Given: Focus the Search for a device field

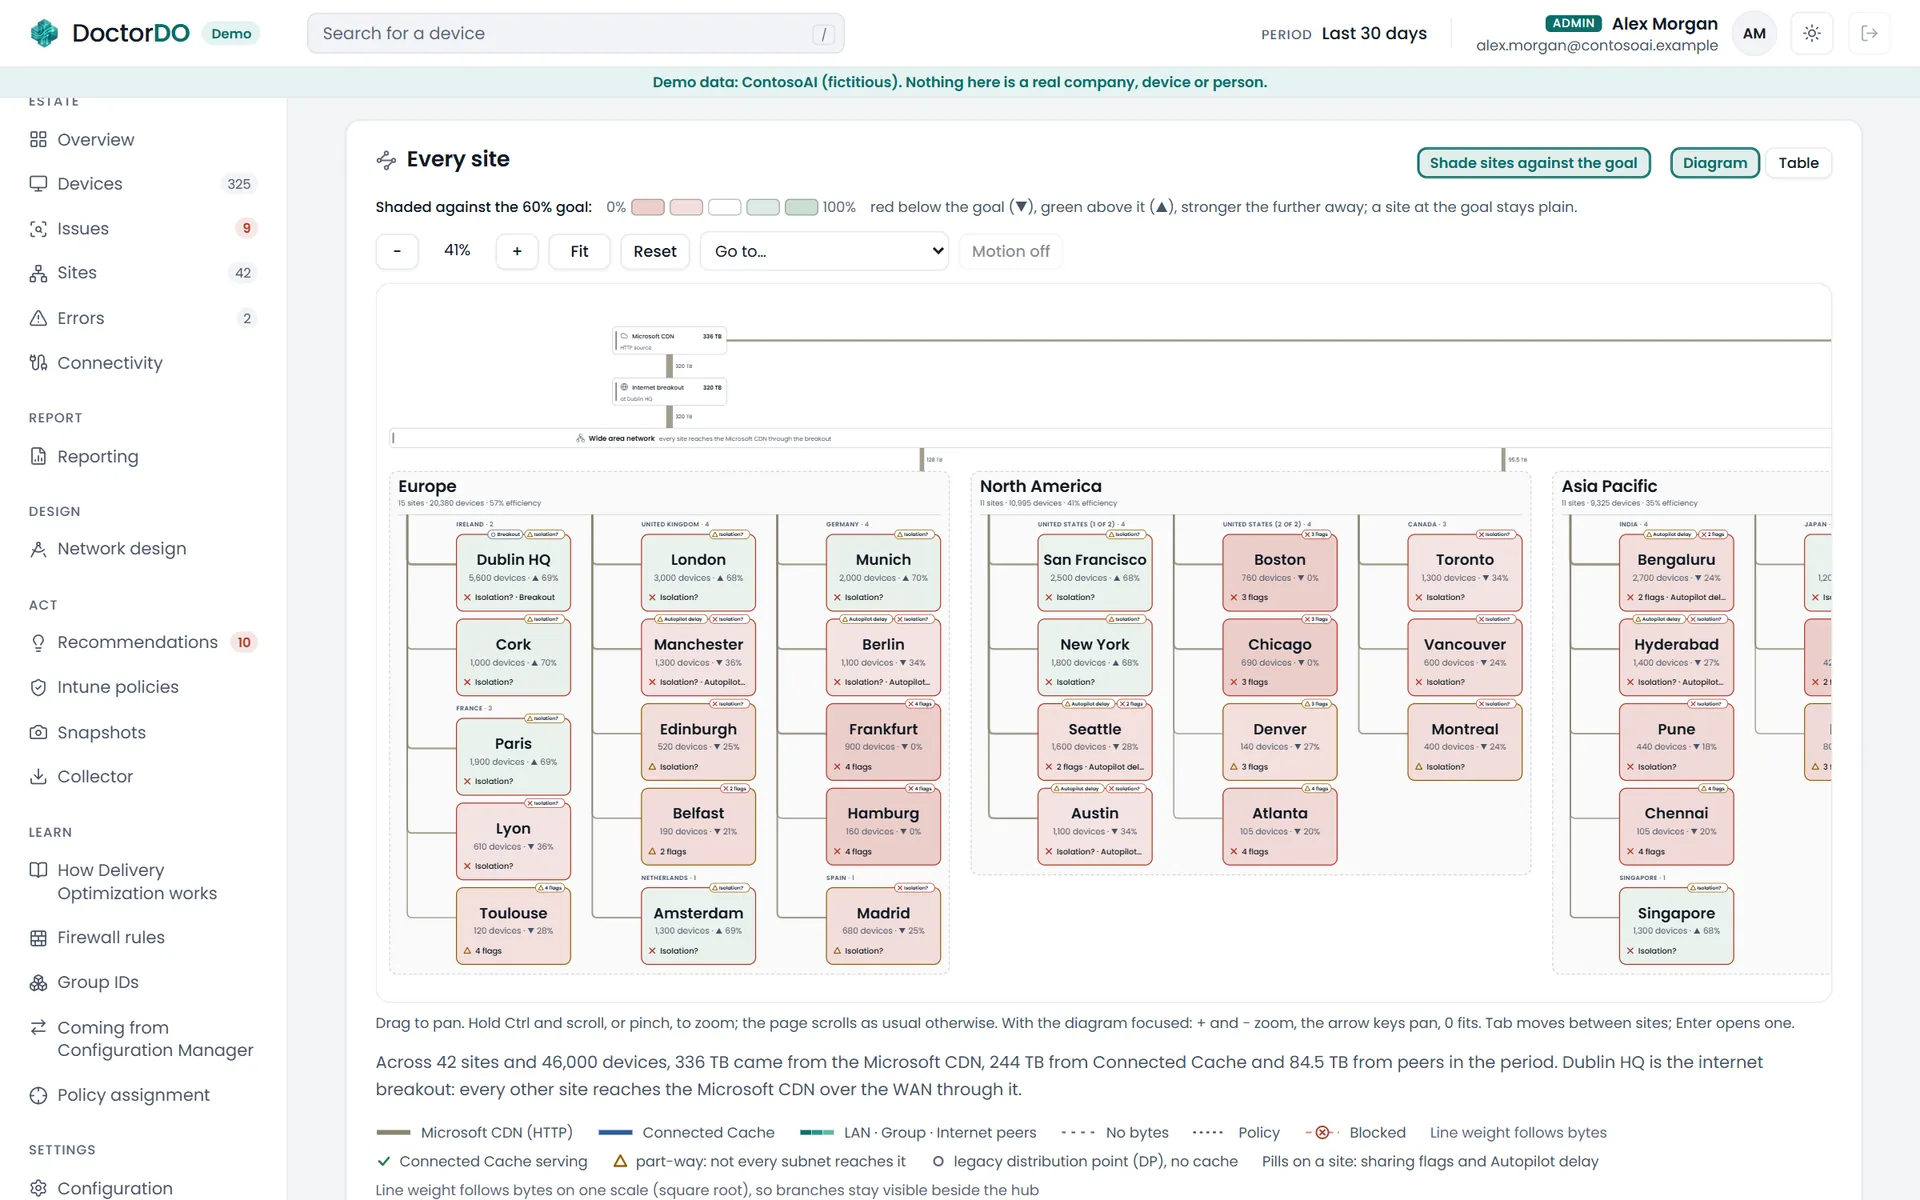Looking at the screenshot, I should coord(576,33).
